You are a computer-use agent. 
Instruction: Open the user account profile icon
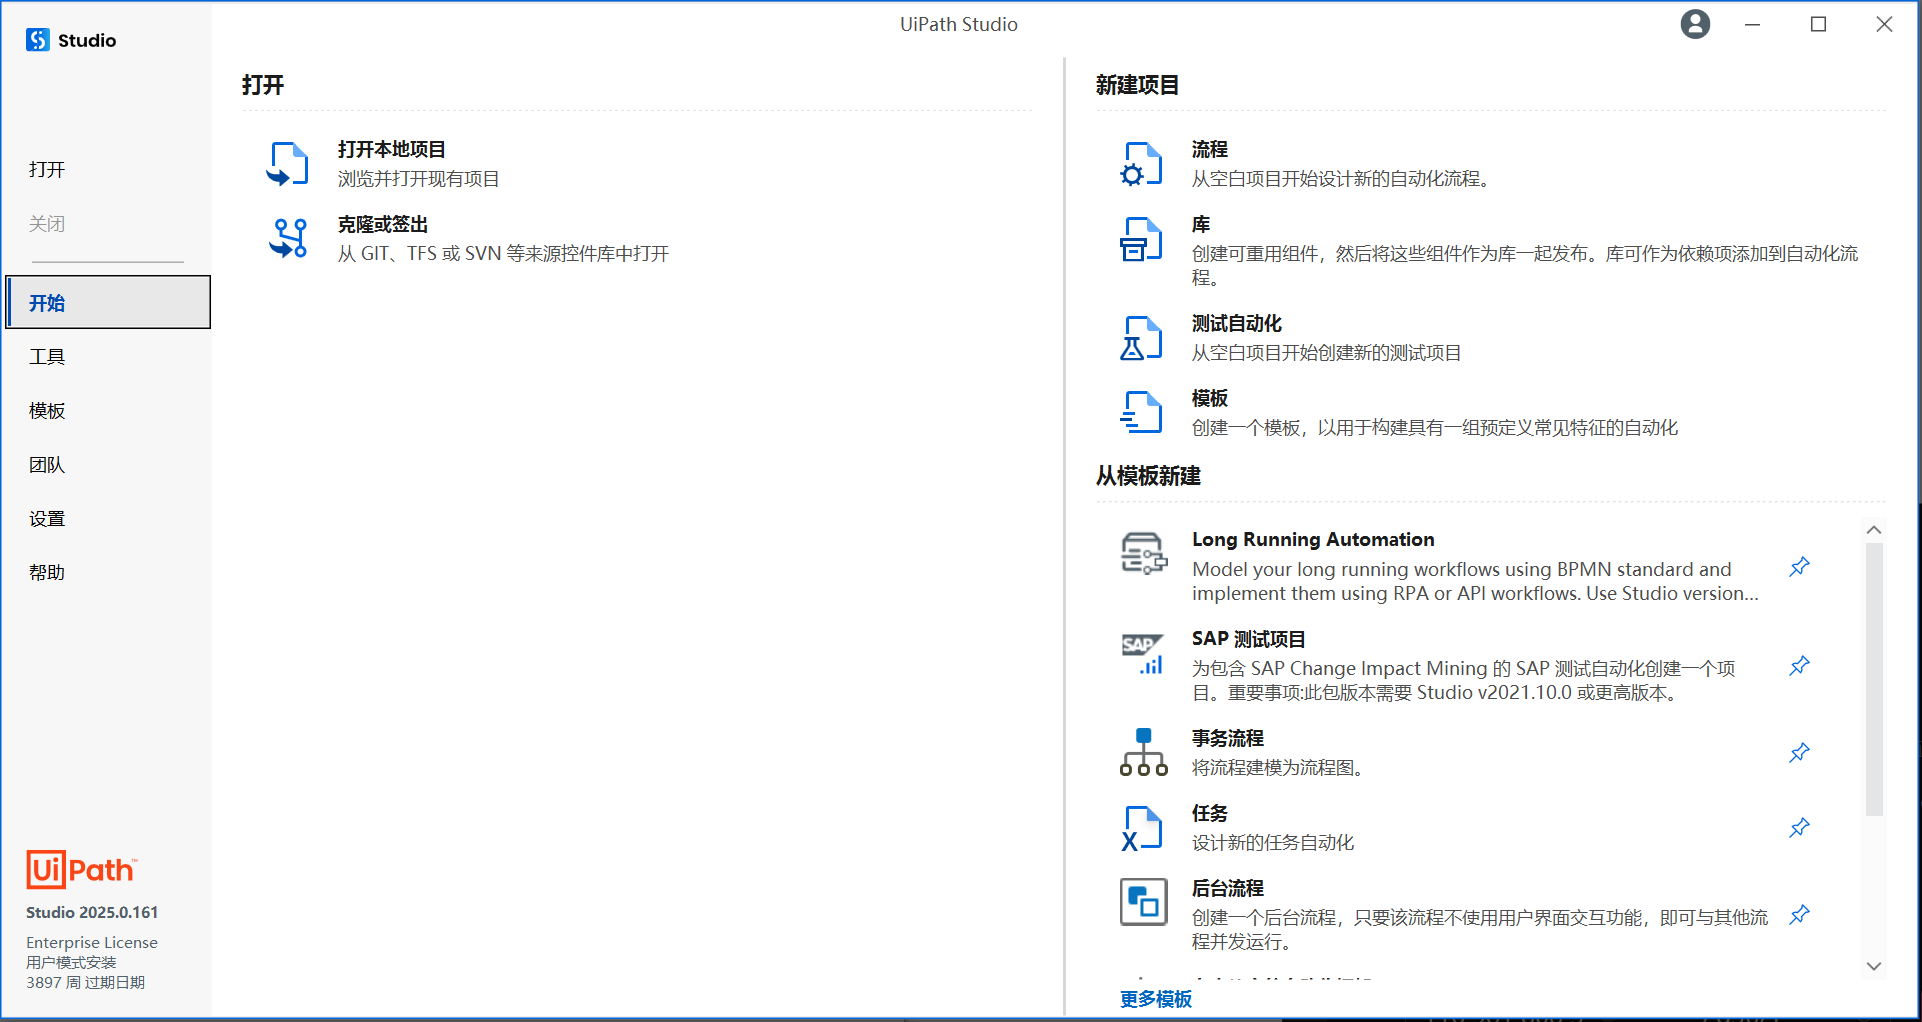pos(1695,24)
